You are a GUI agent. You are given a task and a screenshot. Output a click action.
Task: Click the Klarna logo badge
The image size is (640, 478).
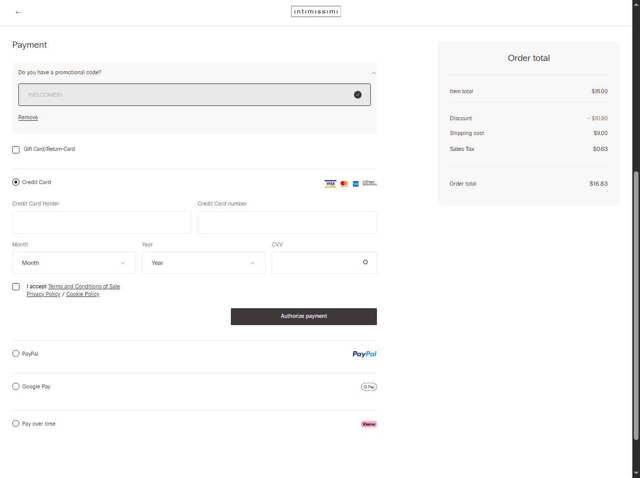(x=369, y=424)
